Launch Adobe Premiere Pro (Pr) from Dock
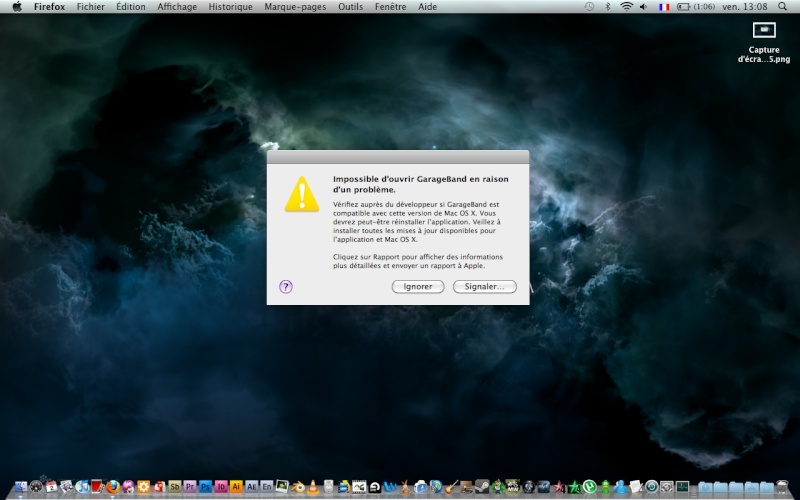Image resolution: width=800 pixels, height=500 pixels. [x=190, y=487]
